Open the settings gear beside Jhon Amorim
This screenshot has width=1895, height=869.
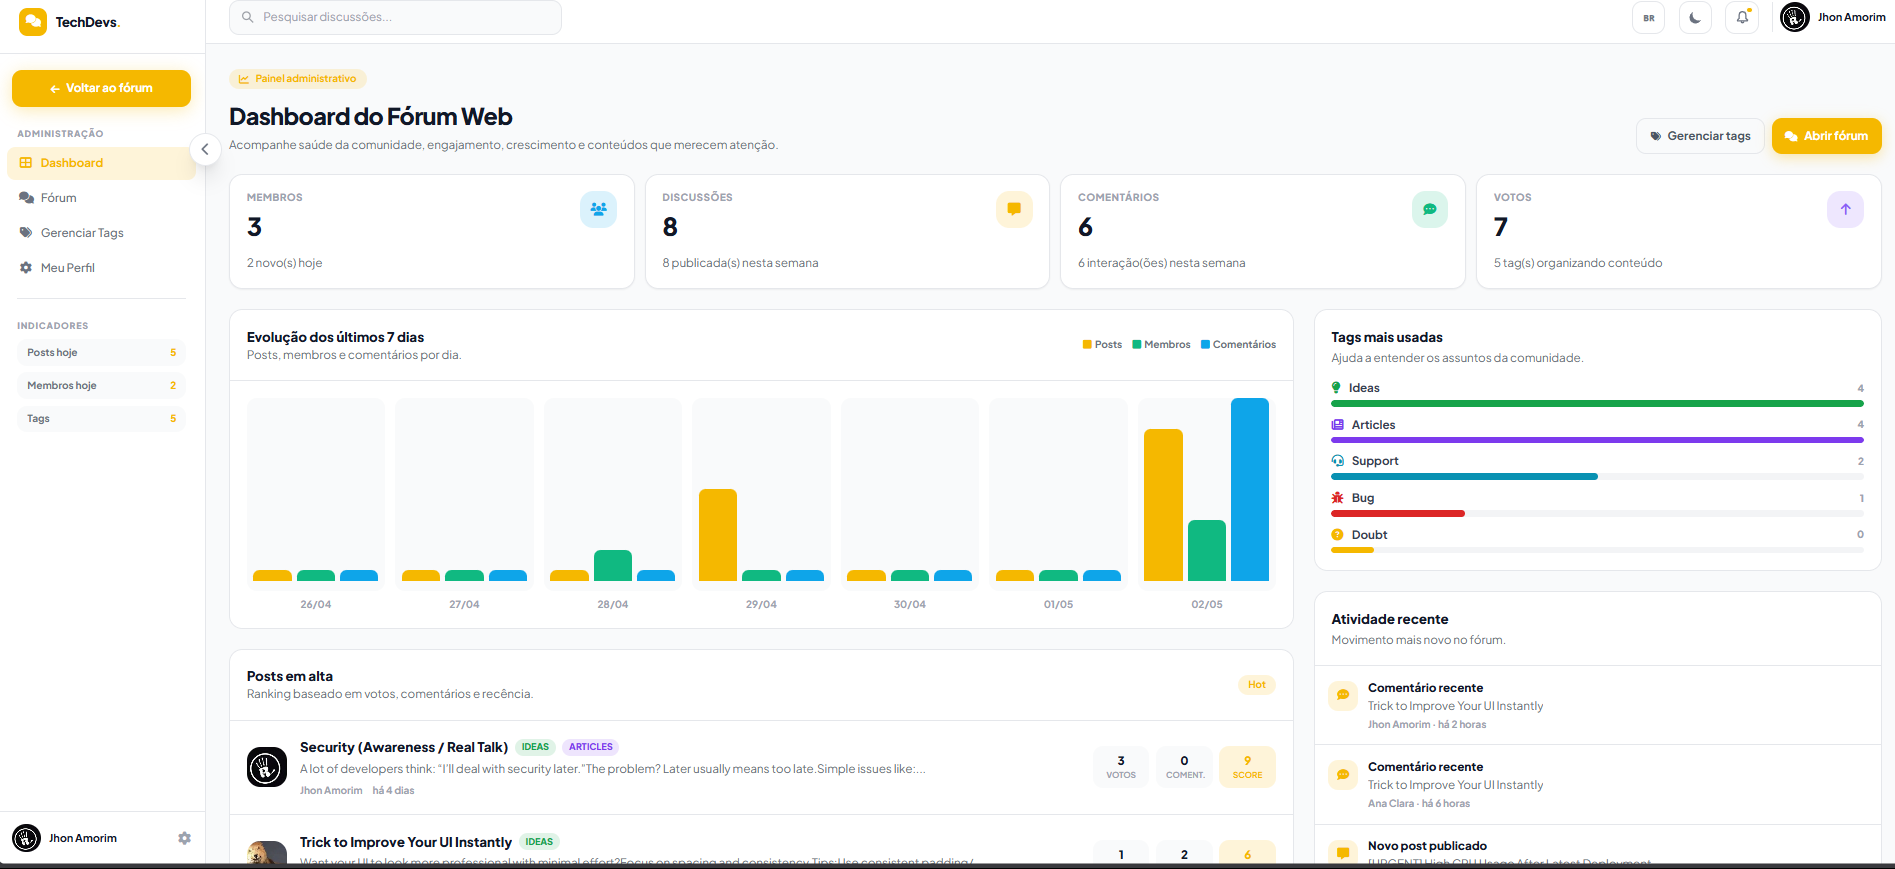point(184,838)
